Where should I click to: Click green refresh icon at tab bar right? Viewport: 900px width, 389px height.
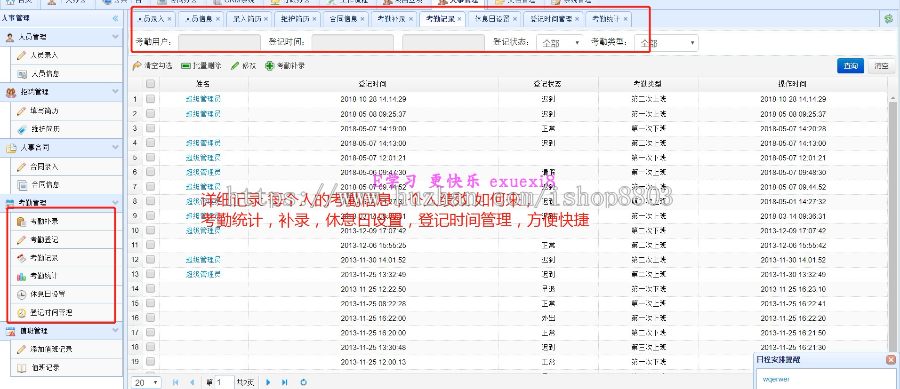889,18
